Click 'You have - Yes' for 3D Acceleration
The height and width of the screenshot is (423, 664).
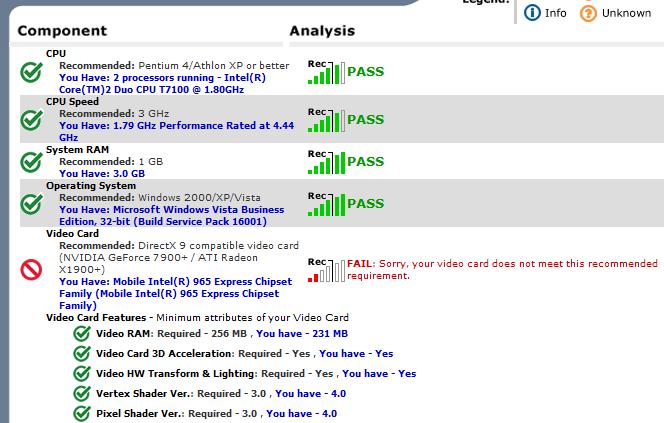tap(356, 354)
